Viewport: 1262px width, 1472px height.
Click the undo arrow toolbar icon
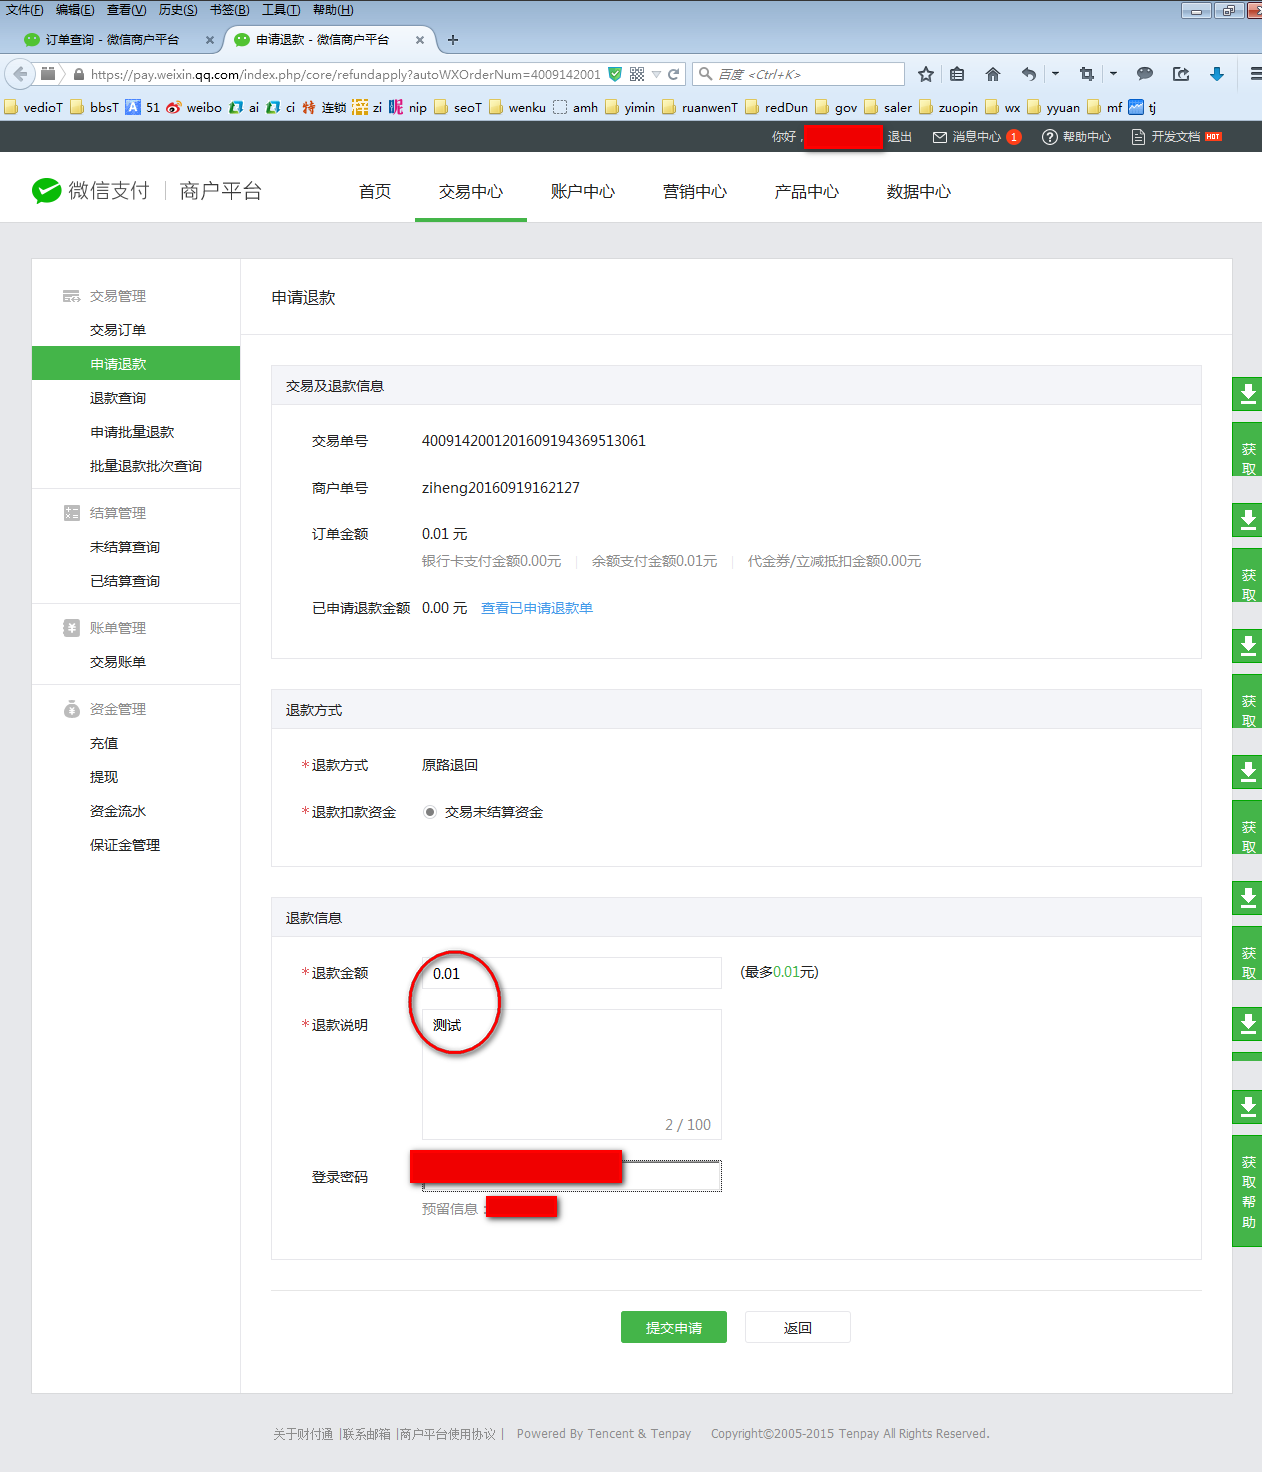[x=1028, y=74]
